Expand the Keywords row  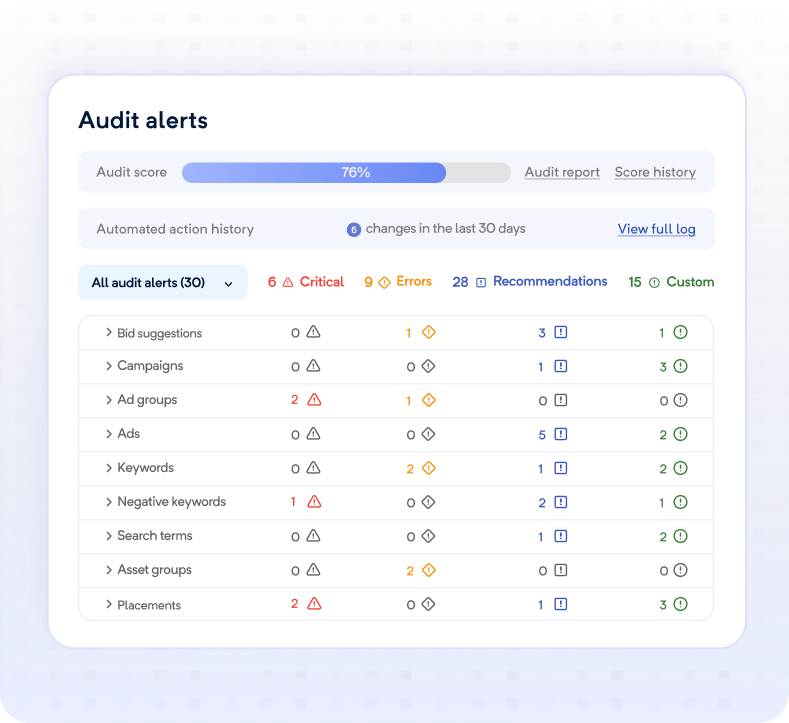[108, 468]
